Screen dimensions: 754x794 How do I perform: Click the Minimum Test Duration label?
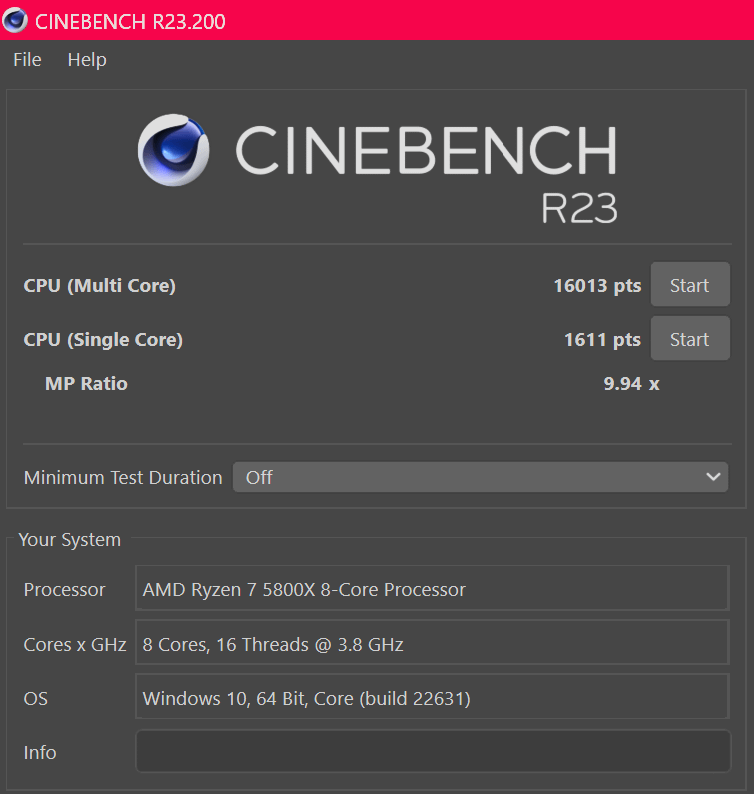(123, 478)
